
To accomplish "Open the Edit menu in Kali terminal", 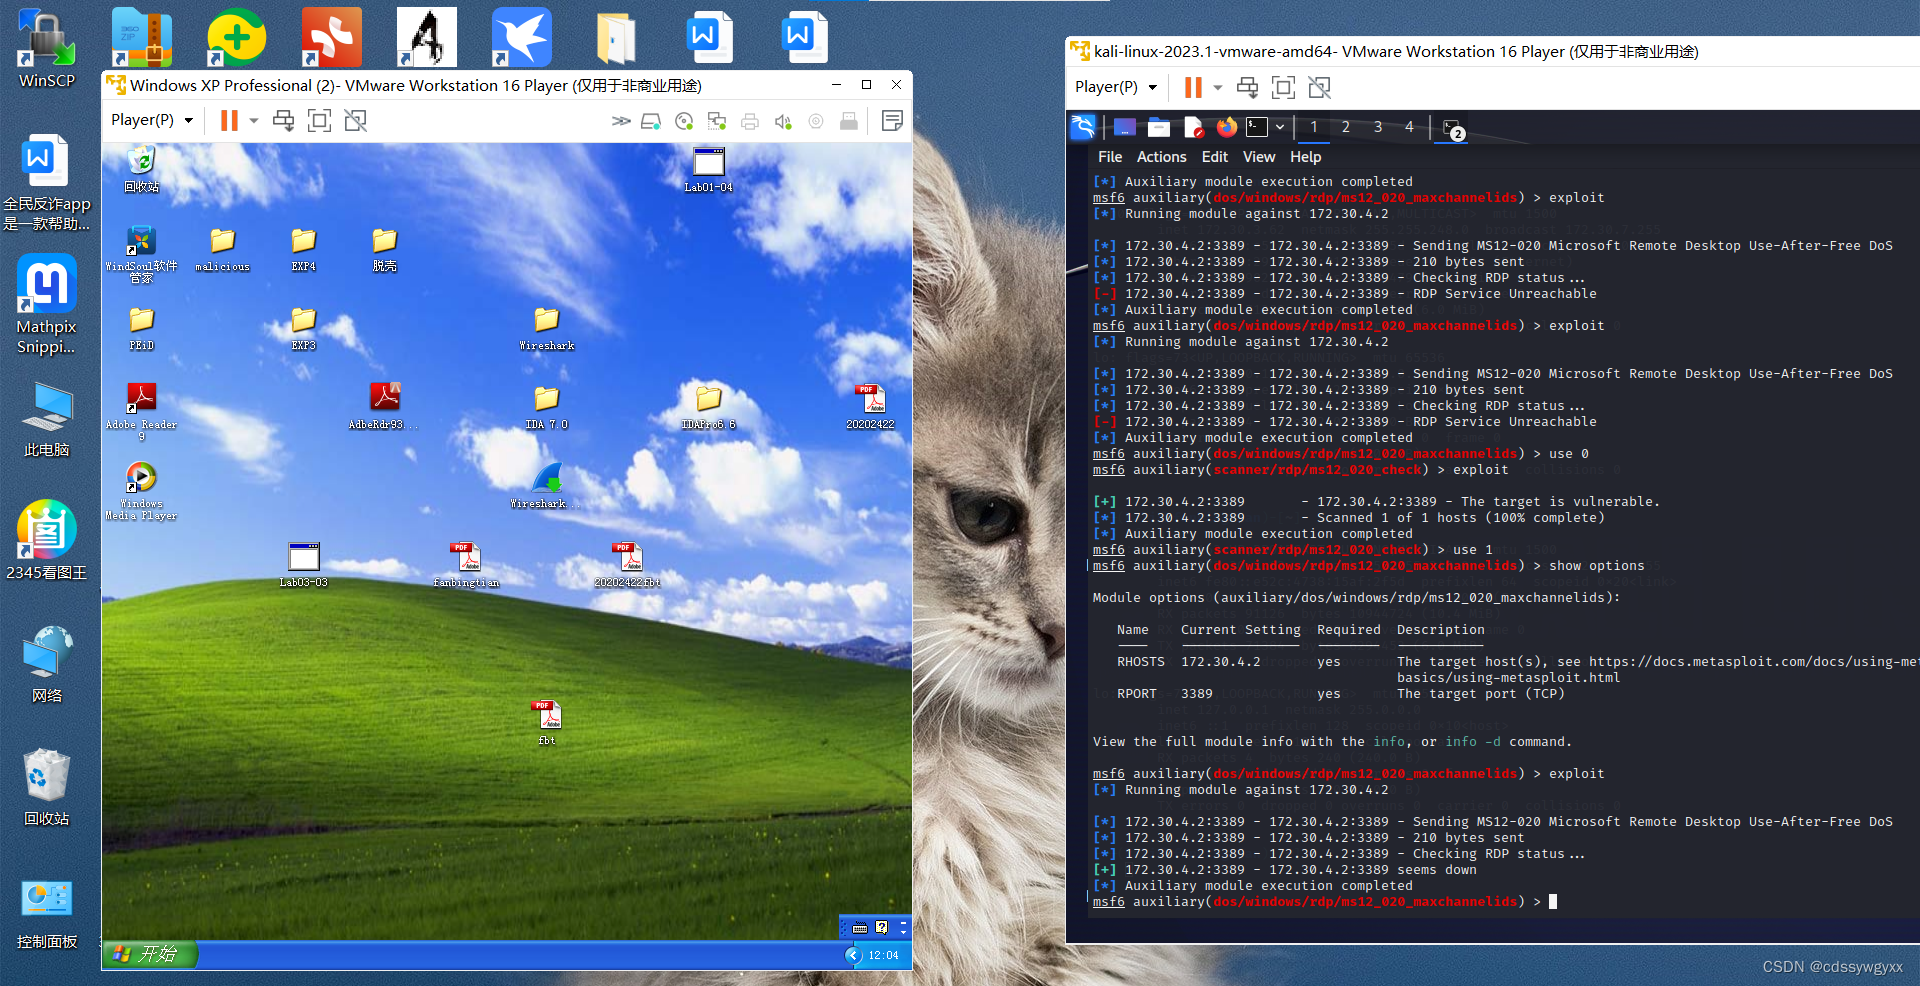I will pos(1214,157).
